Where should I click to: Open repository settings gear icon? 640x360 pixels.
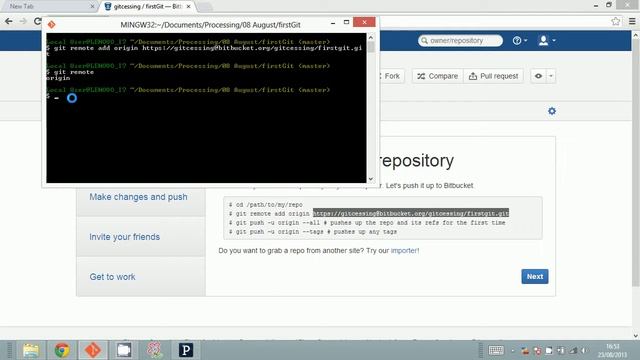(x=552, y=111)
